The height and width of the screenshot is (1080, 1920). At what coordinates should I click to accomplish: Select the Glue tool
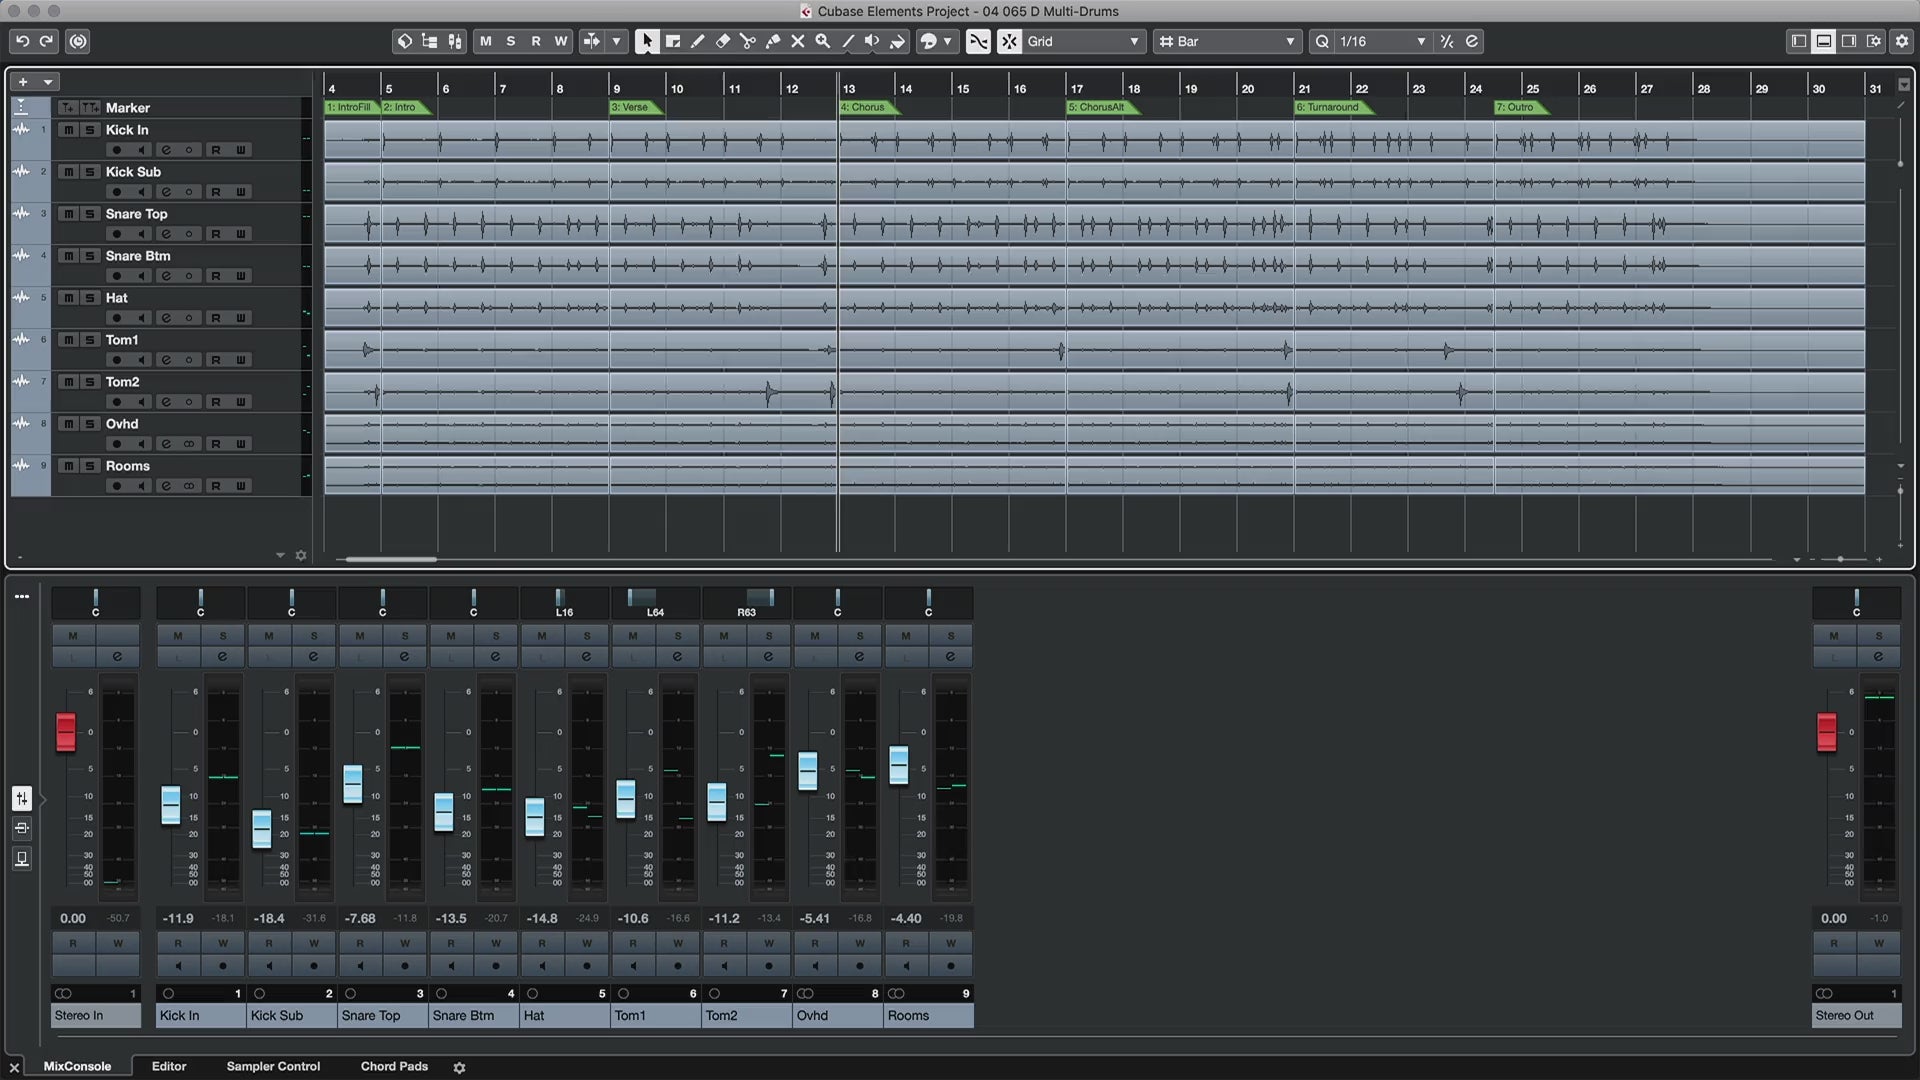(772, 41)
